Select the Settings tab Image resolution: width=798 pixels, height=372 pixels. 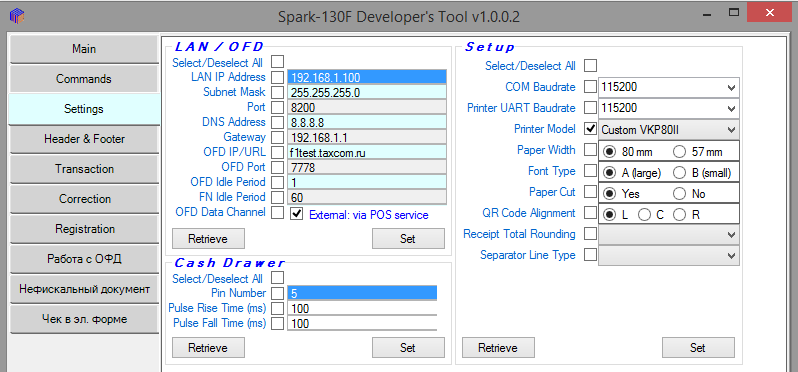[84, 109]
